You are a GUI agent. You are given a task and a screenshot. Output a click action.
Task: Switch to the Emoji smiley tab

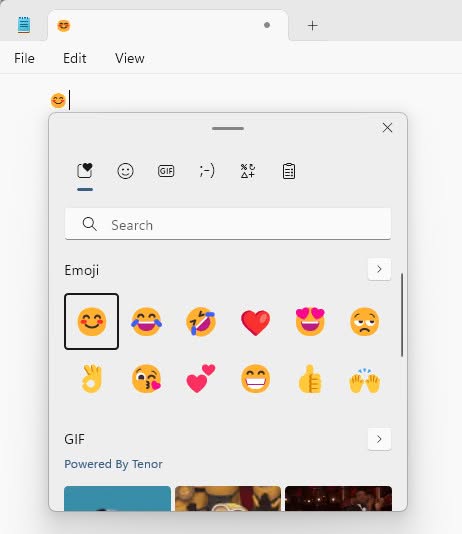pos(125,171)
